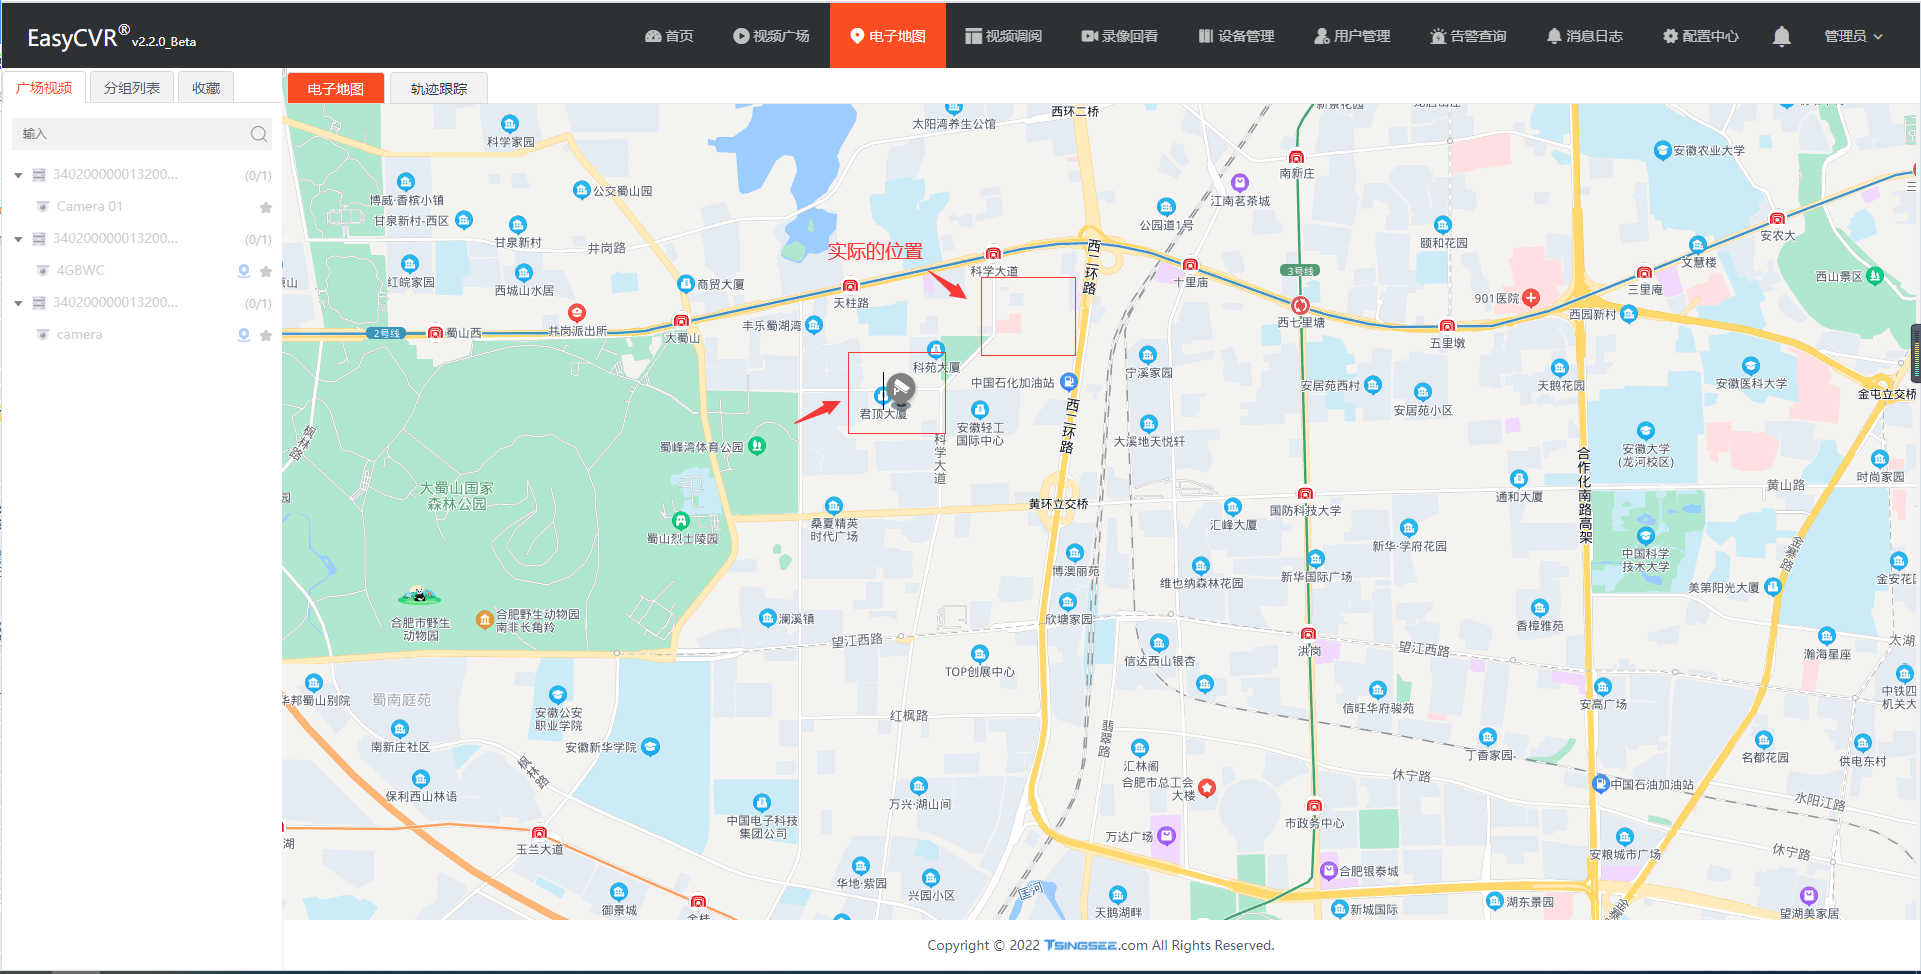This screenshot has height=974, width=1921.
Task: Click the 科学大道 metro station marker
Action: [993, 254]
